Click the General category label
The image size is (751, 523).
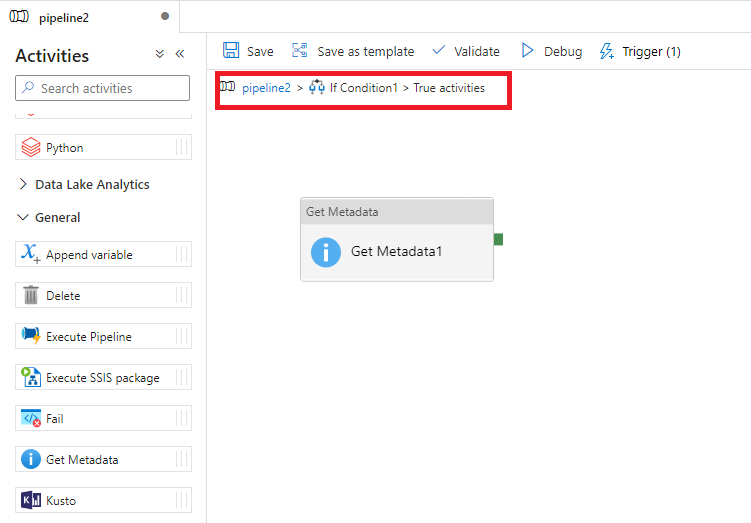point(57,217)
